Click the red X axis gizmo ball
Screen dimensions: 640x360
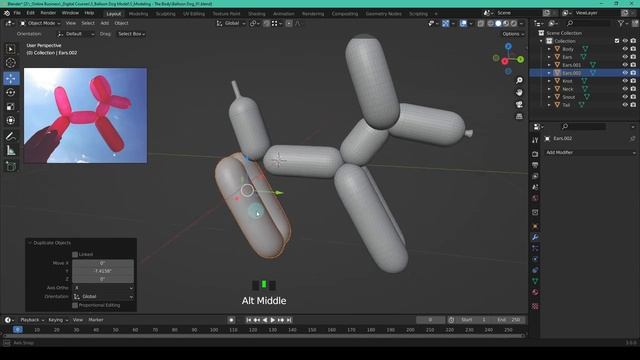(x=505, y=62)
